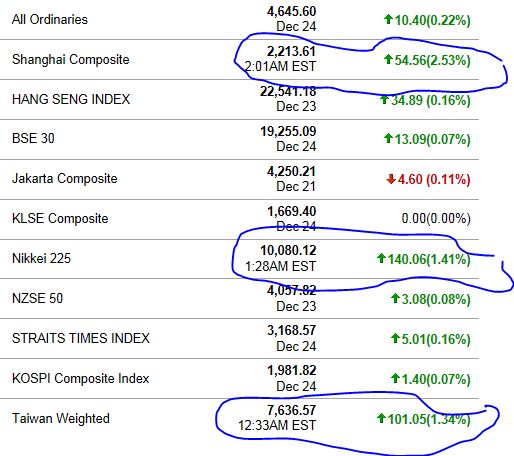Screen dimensions: 514x456
Task: Click the red down arrow for Jakarta Composite
Action: [x=391, y=179]
